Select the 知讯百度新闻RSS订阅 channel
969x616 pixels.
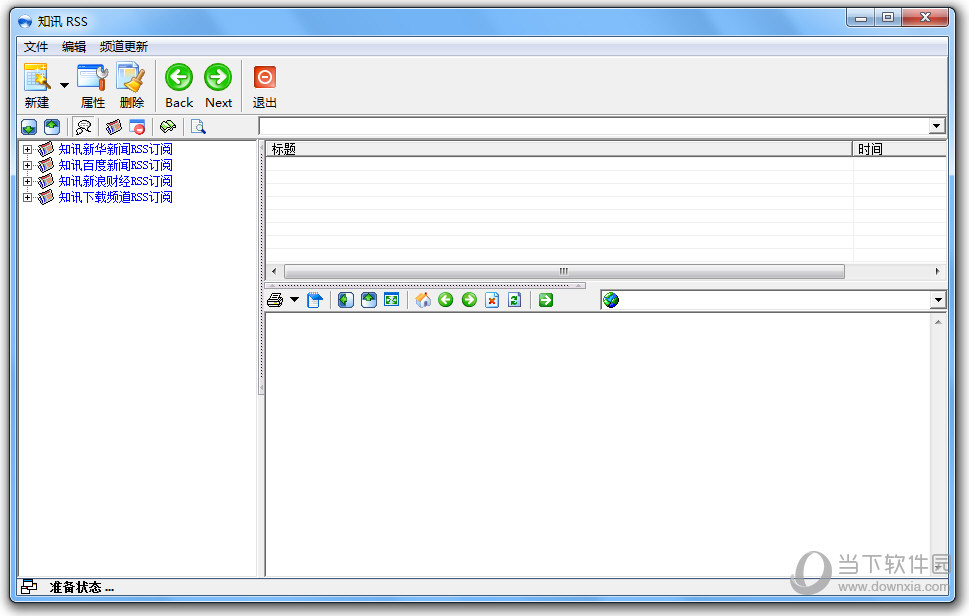(x=116, y=165)
